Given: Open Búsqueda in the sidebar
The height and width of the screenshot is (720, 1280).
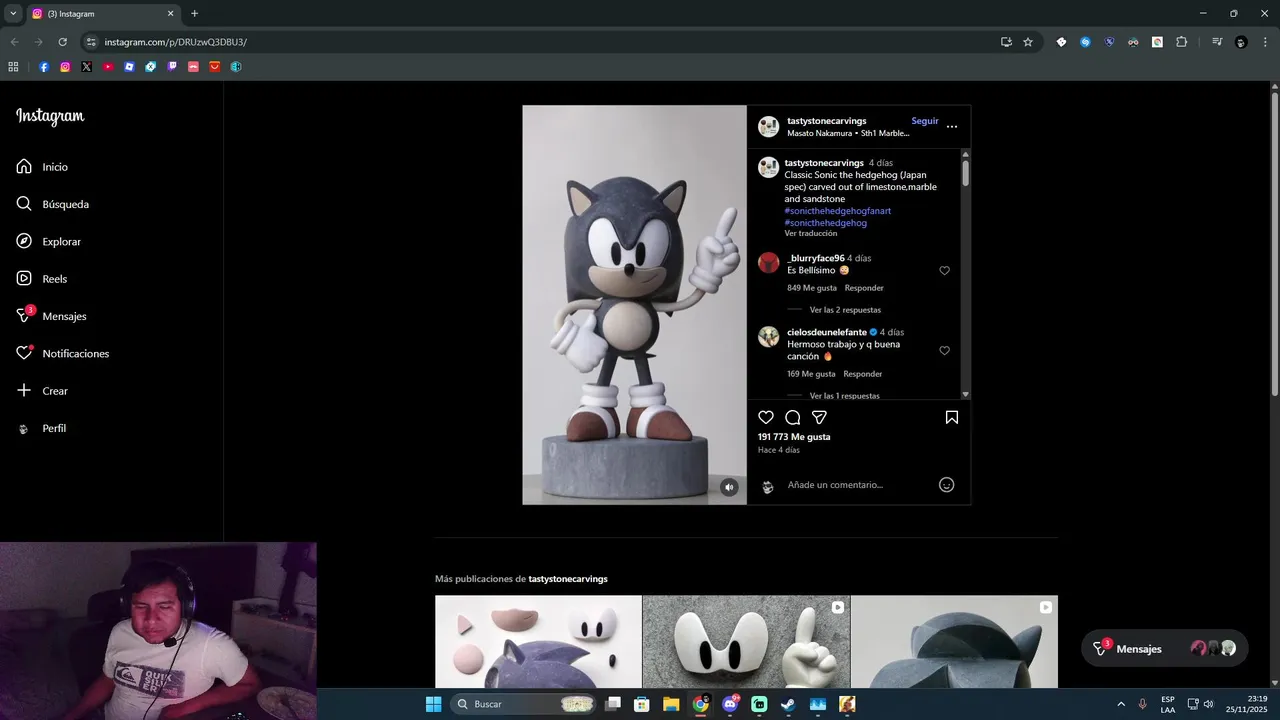Looking at the screenshot, I should coord(53,204).
